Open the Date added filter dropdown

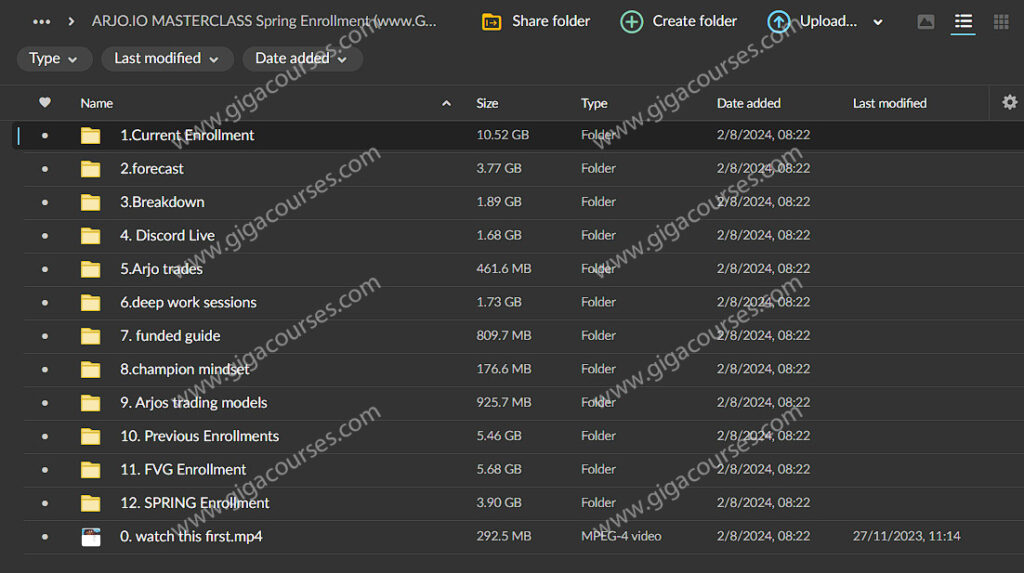tap(302, 59)
